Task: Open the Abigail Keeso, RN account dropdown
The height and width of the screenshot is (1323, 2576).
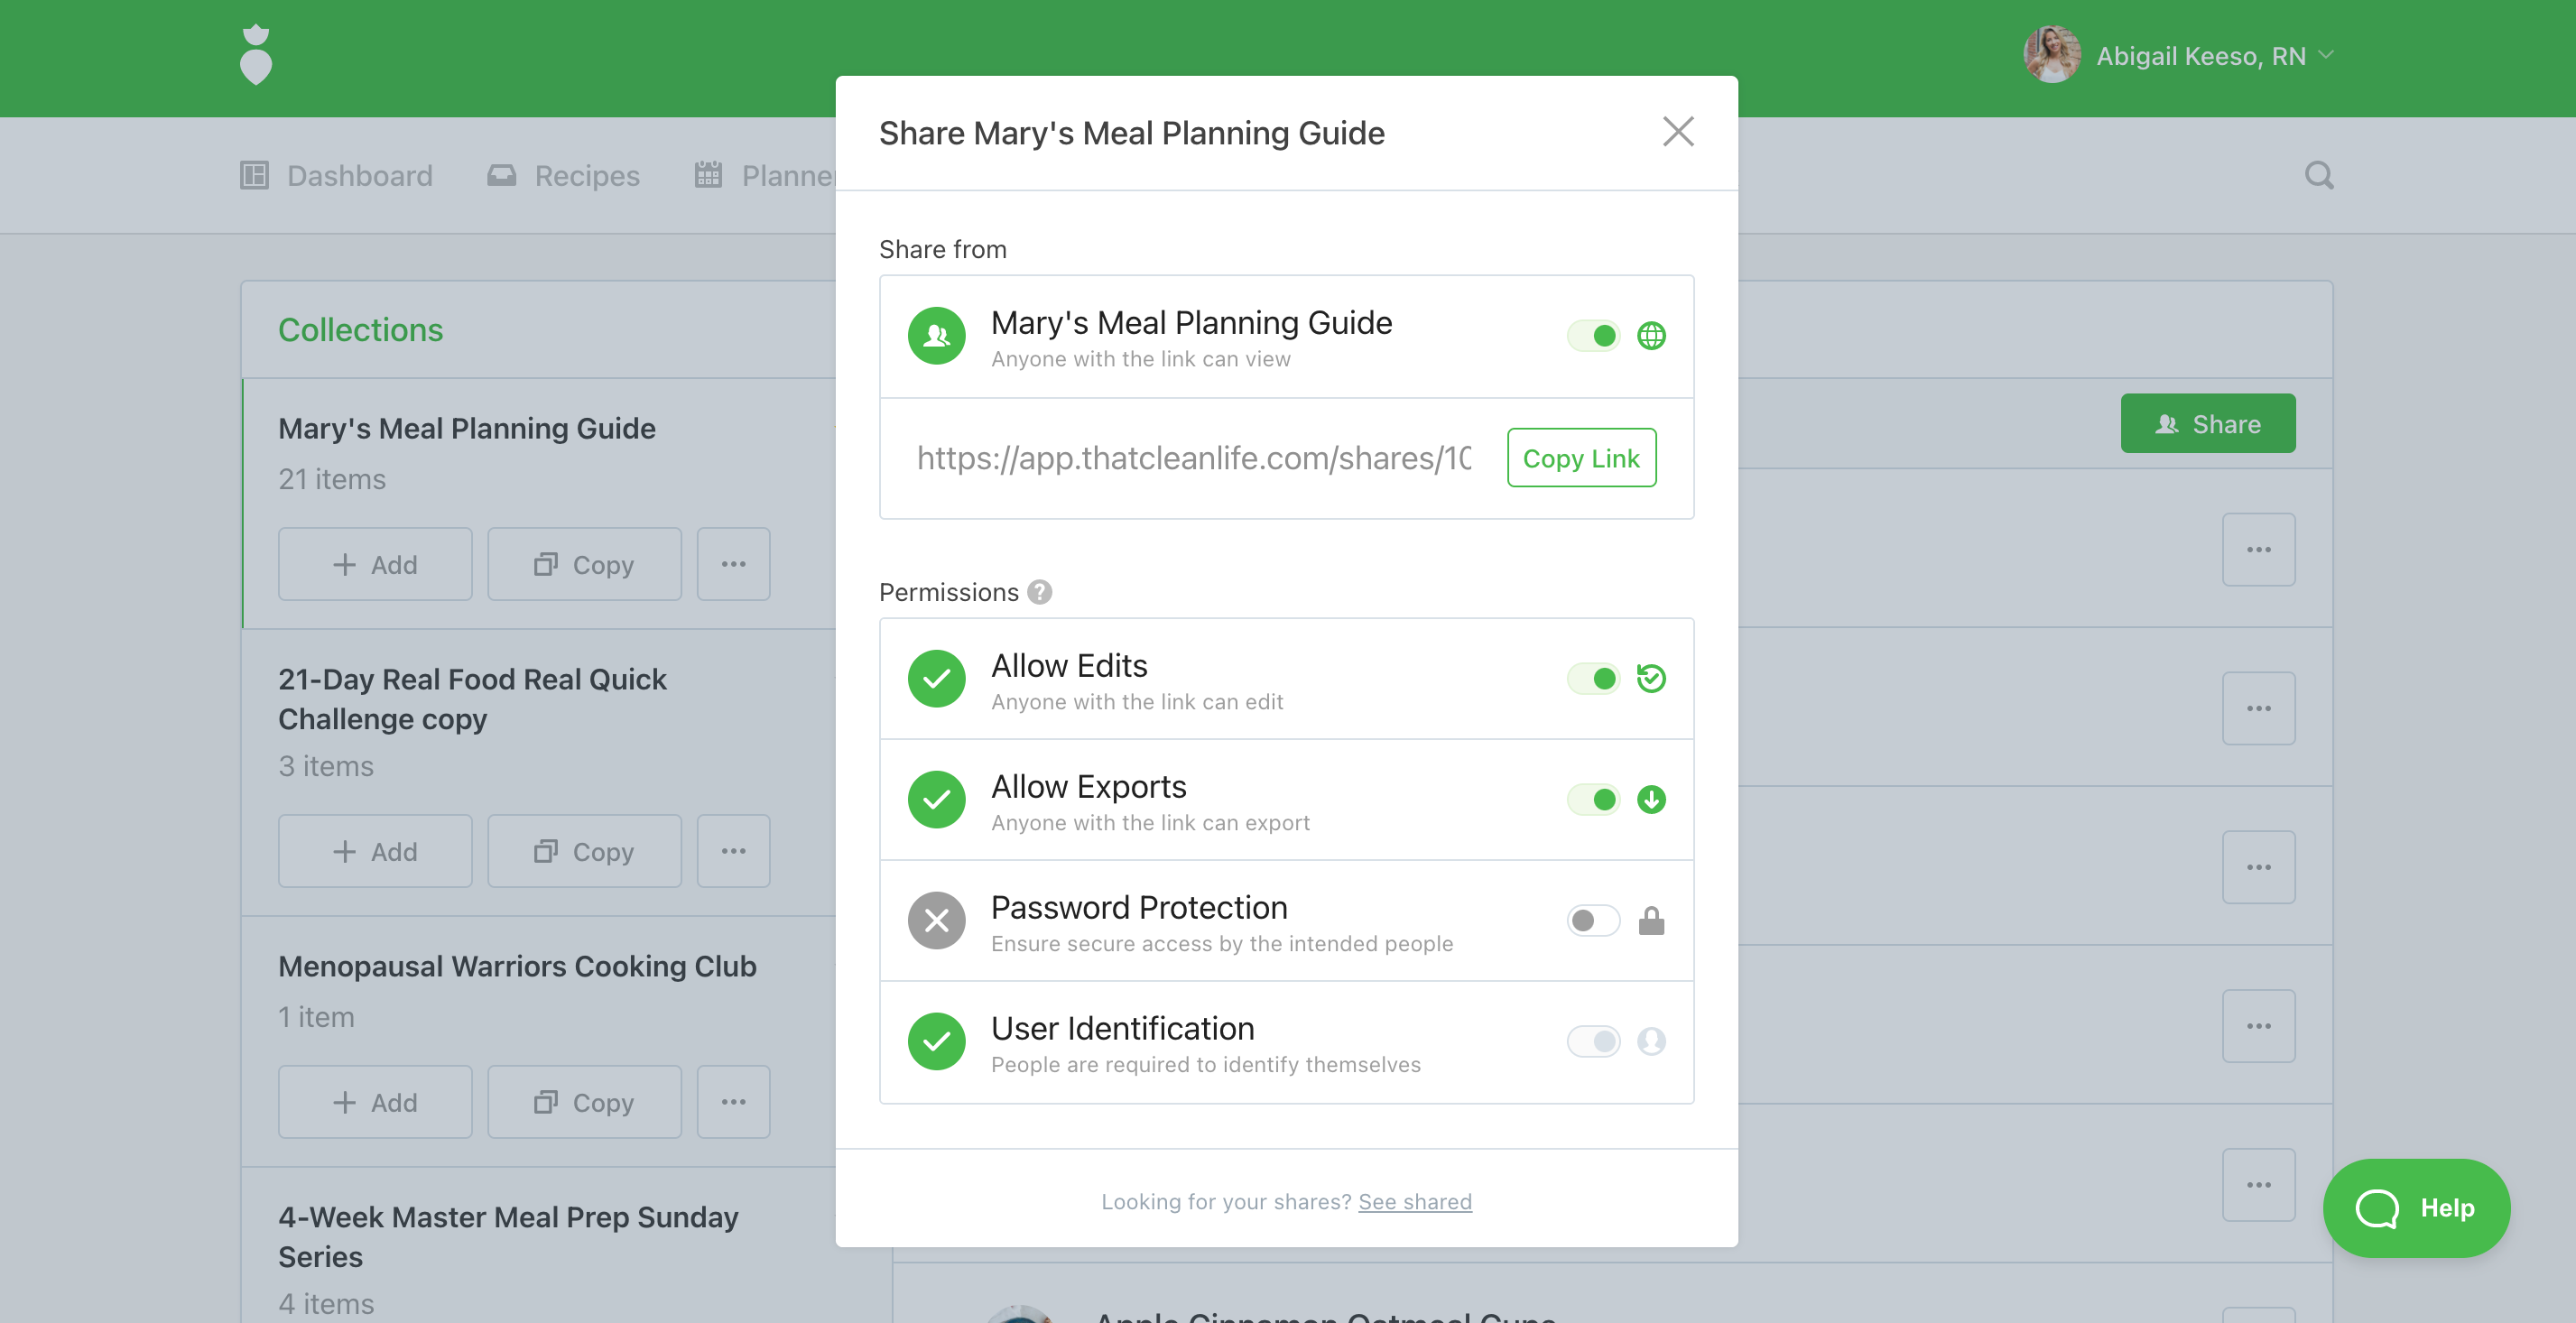Action: click(x=2200, y=56)
